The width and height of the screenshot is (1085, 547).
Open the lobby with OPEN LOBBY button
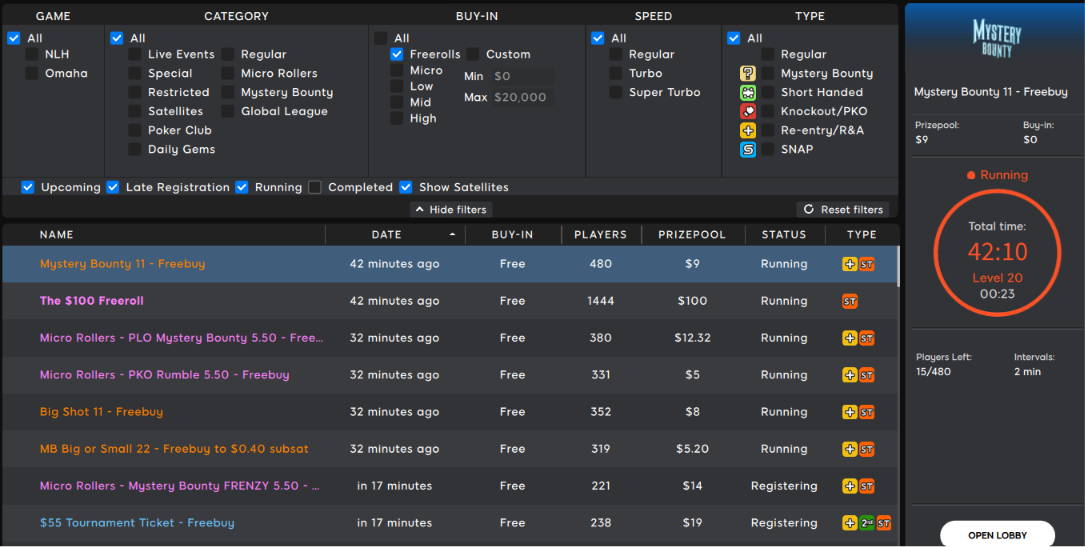coord(997,535)
